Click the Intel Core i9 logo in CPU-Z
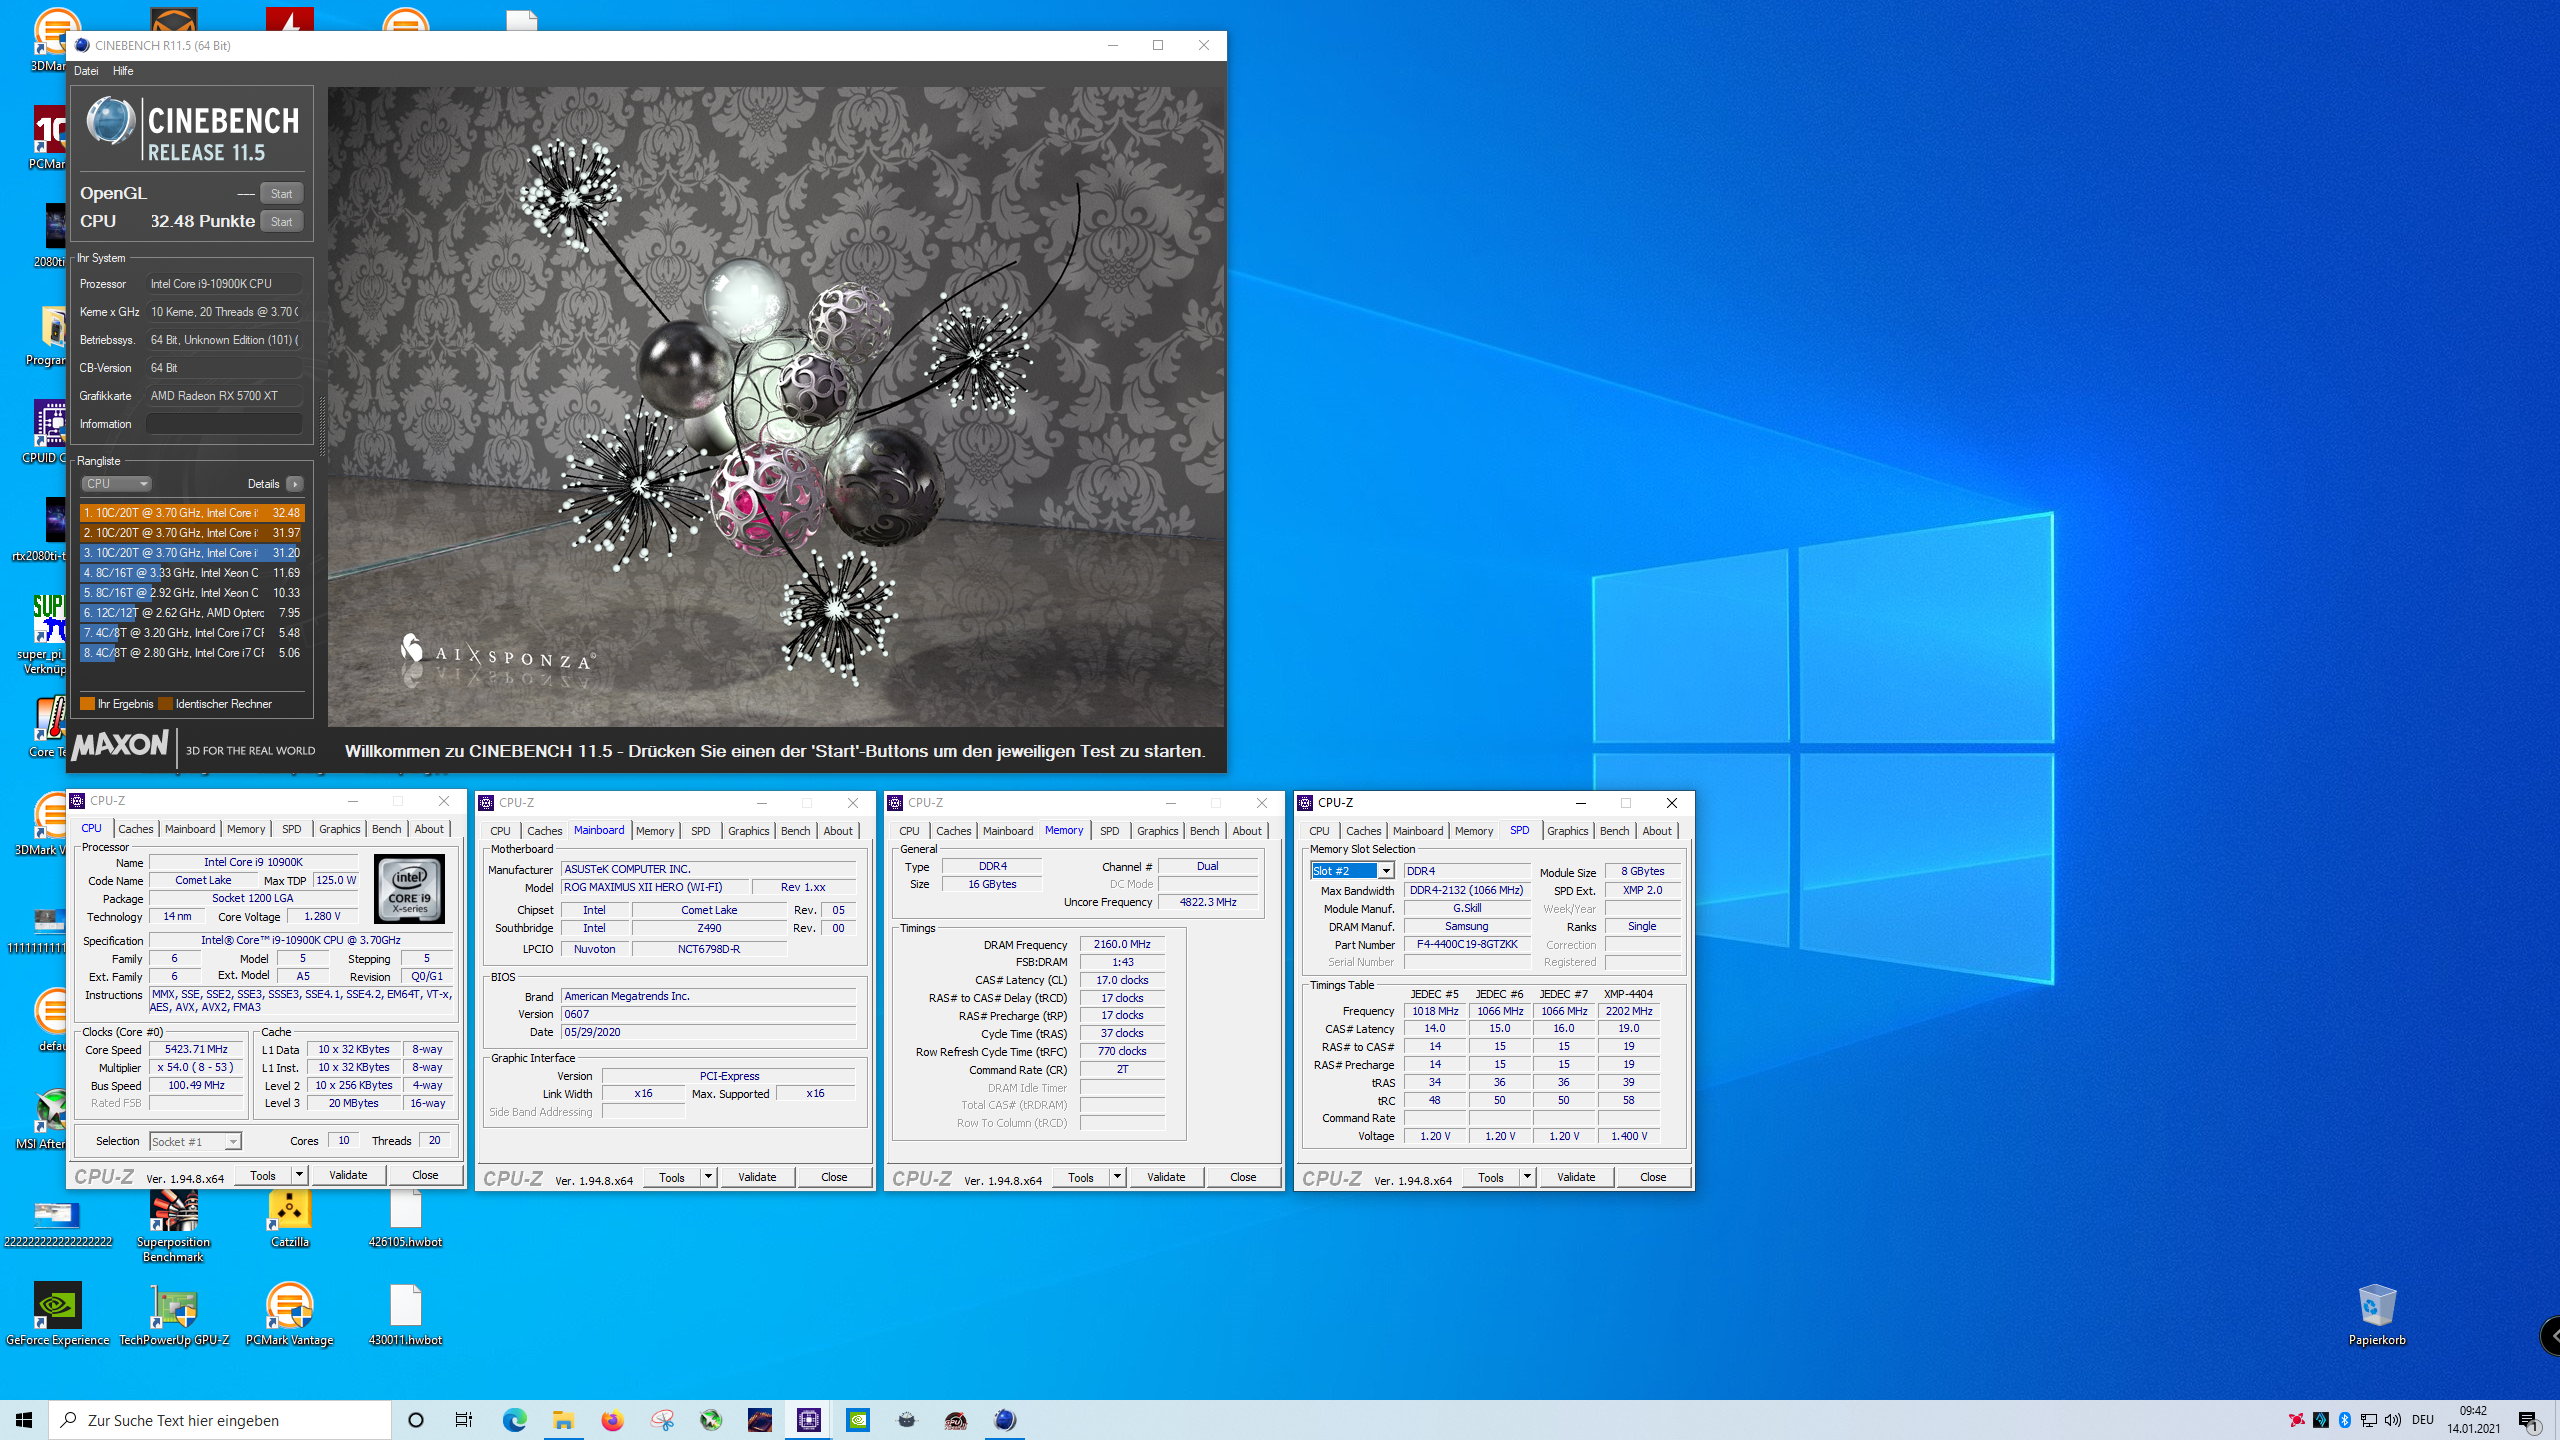The width and height of the screenshot is (2560, 1440). coord(409,889)
